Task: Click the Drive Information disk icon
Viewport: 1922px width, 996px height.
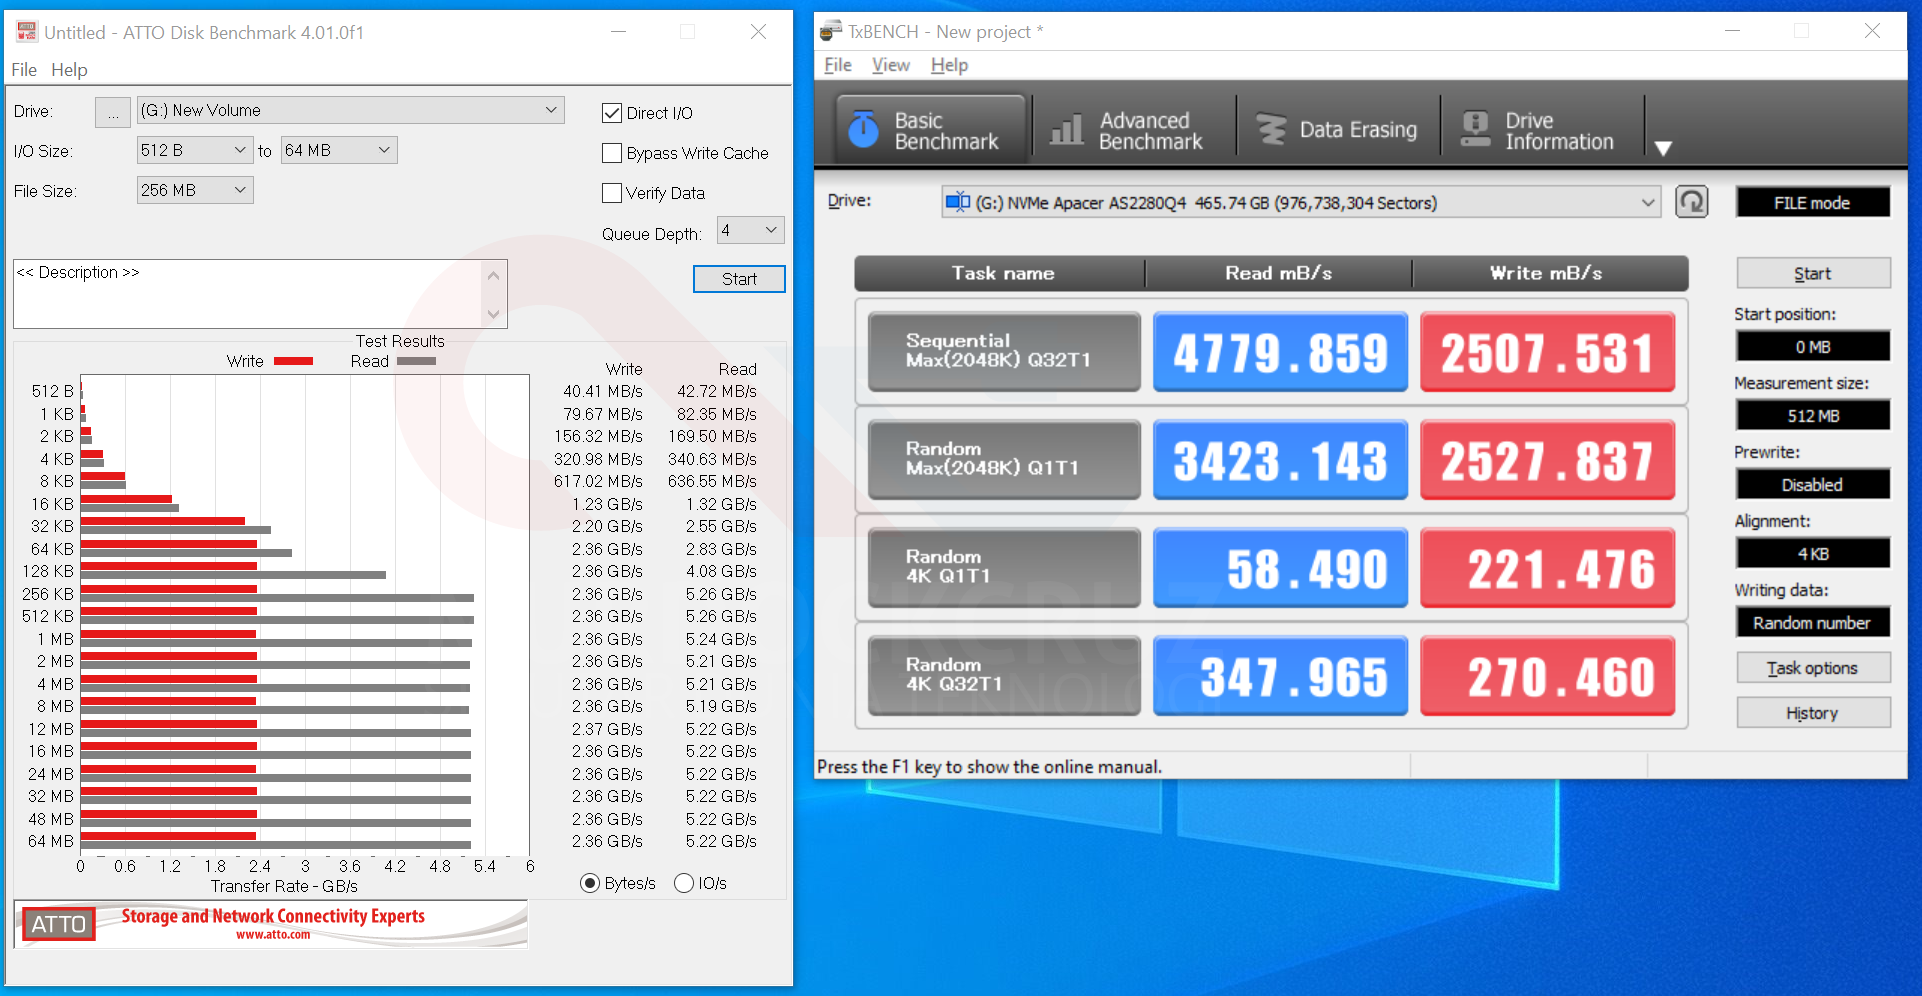Action: pos(1475,129)
